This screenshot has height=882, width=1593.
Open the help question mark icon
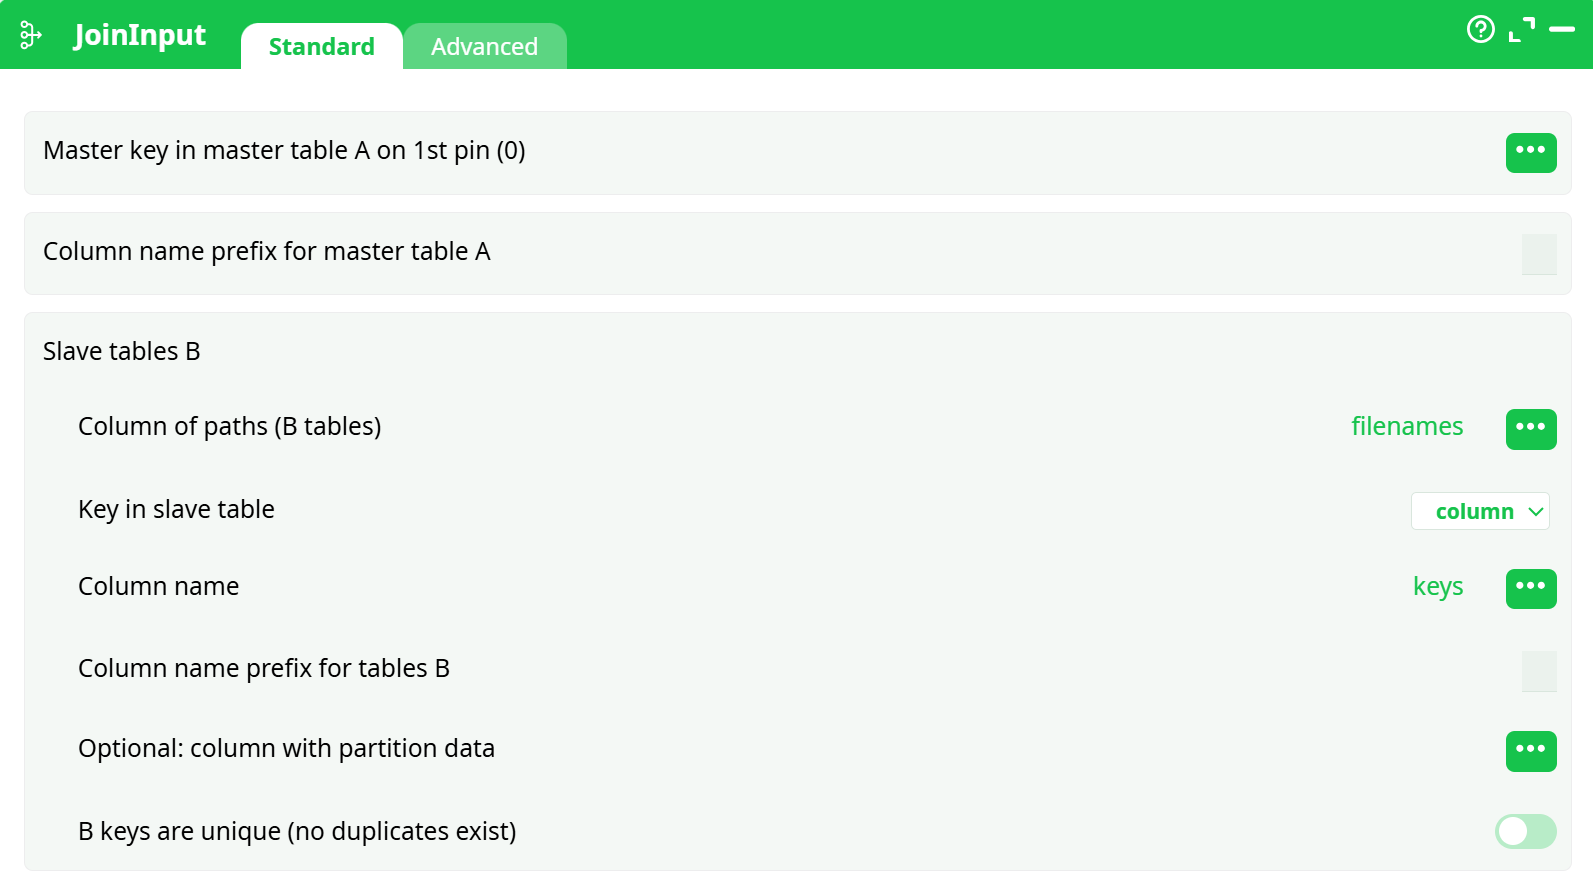click(1480, 30)
